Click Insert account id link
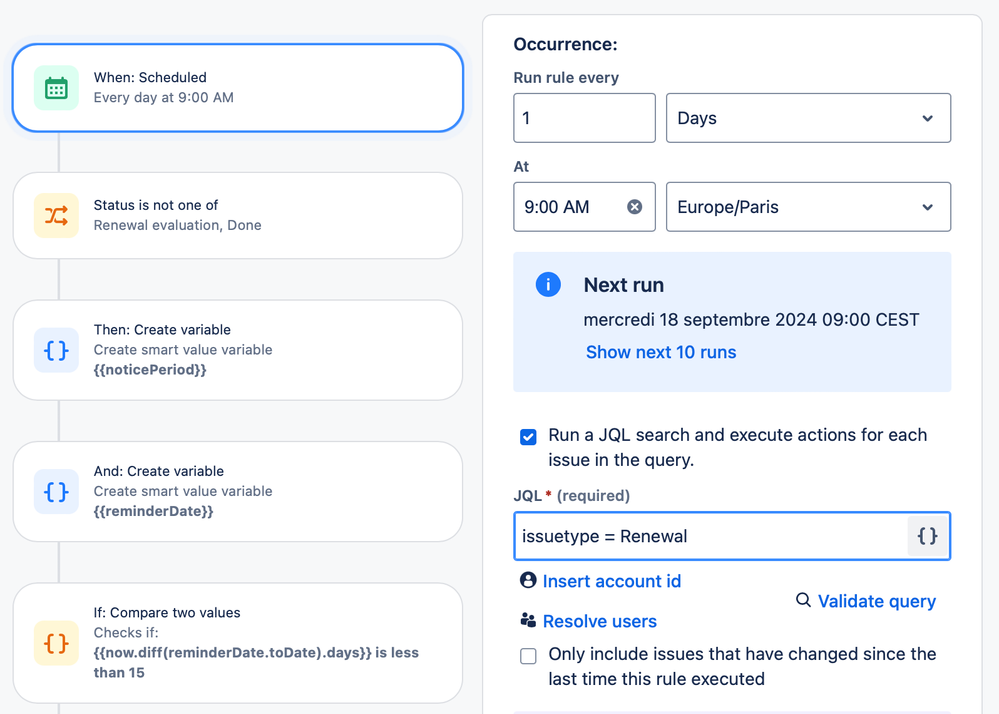The height and width of the screenshot is (714, 999). pyautogui.click(x=611, y=581)
